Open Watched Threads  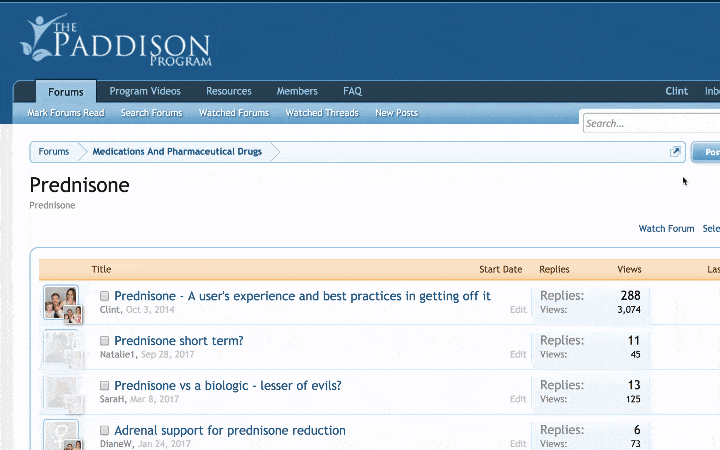pos(322,113)
